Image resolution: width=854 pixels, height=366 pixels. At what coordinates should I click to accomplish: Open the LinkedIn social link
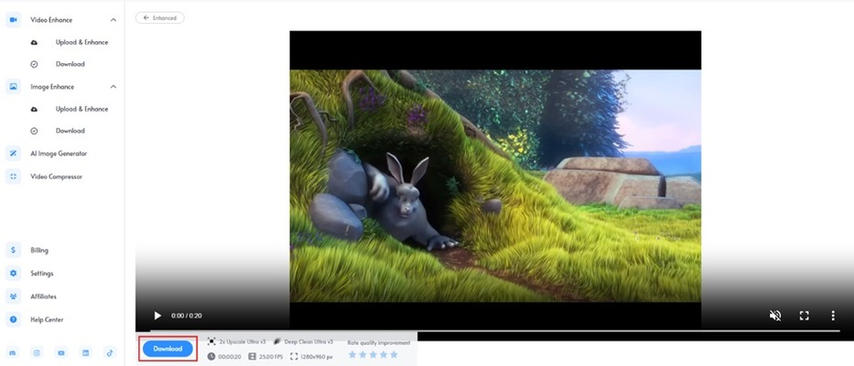point(86,353)
